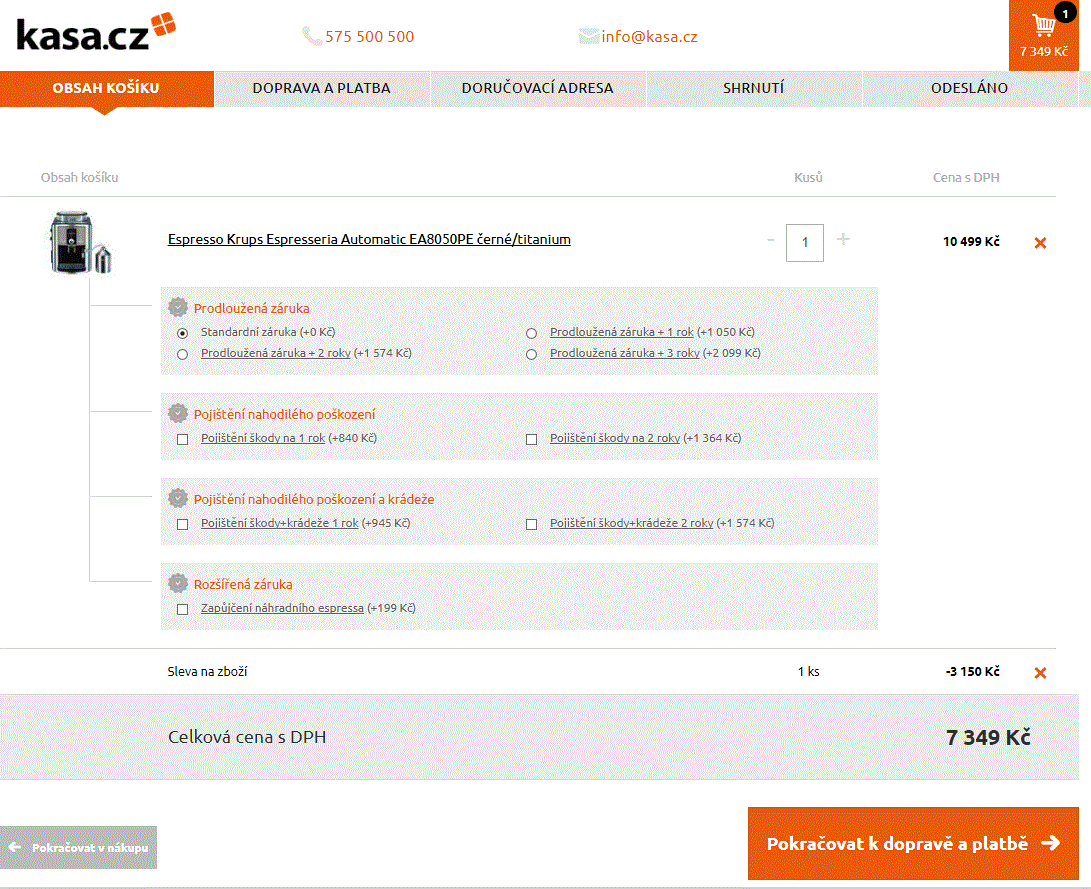1091x889 pixels.
Task: Enable Pojištění škody+krádeže 2 roky checkbox
Action: click(x=532, y=524)
